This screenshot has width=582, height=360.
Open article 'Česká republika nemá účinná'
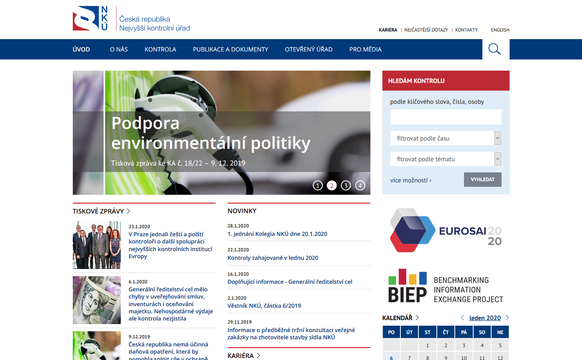pyautogui.click(x=169, y=351)
